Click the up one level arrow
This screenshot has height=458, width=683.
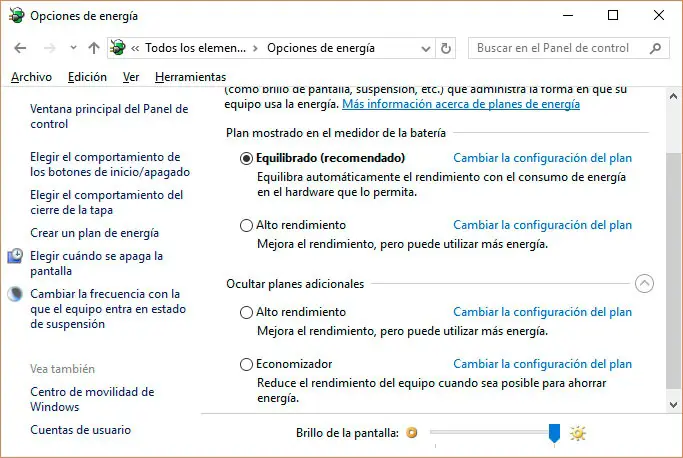94,48
